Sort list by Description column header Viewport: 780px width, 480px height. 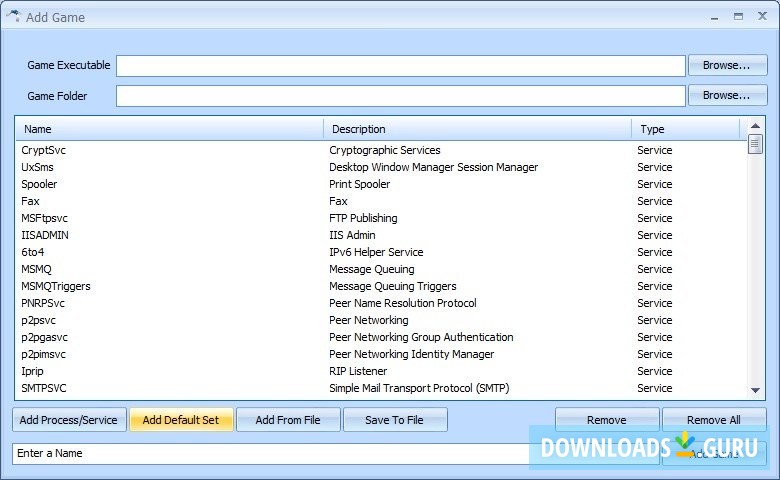[x=477, y=129]
